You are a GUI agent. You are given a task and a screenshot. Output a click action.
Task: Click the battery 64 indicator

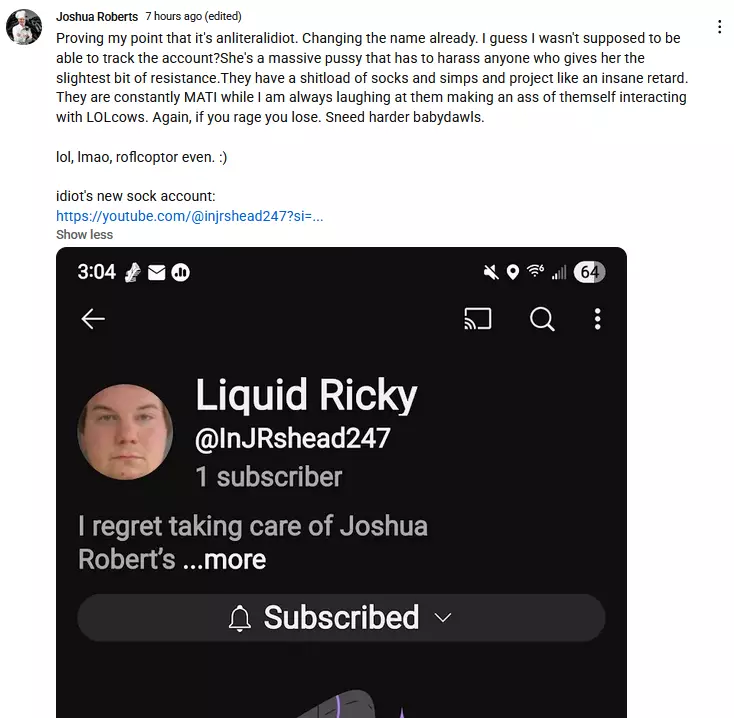(589, 272)
